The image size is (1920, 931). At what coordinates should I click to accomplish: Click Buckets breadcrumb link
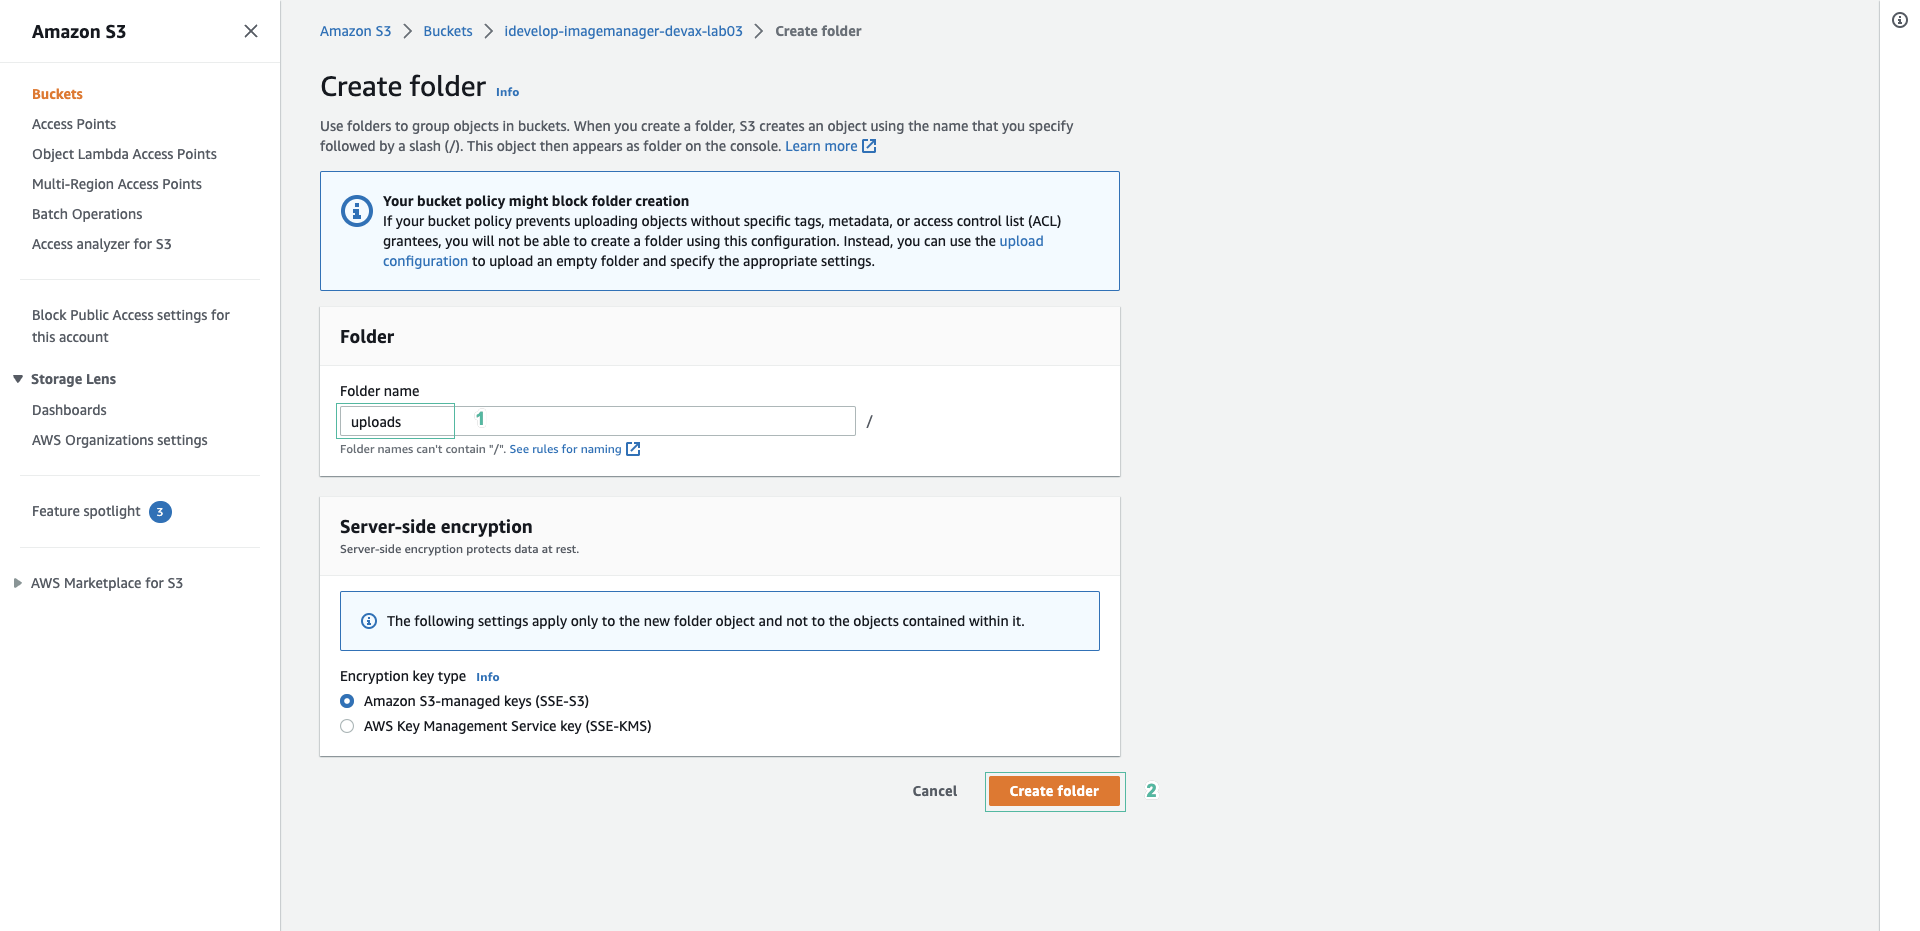point(448,31)
